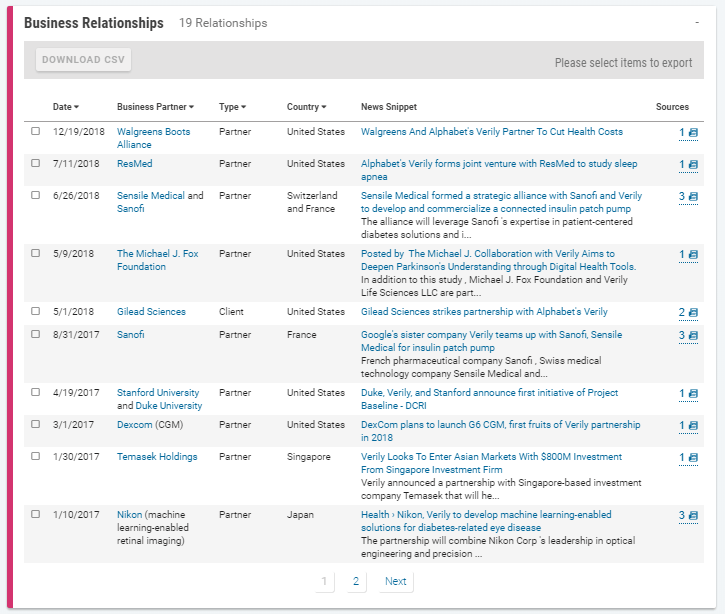Open sources icon for 8/31/2017 Sanofi row
The image size is (725, 614).
point(693,336)
